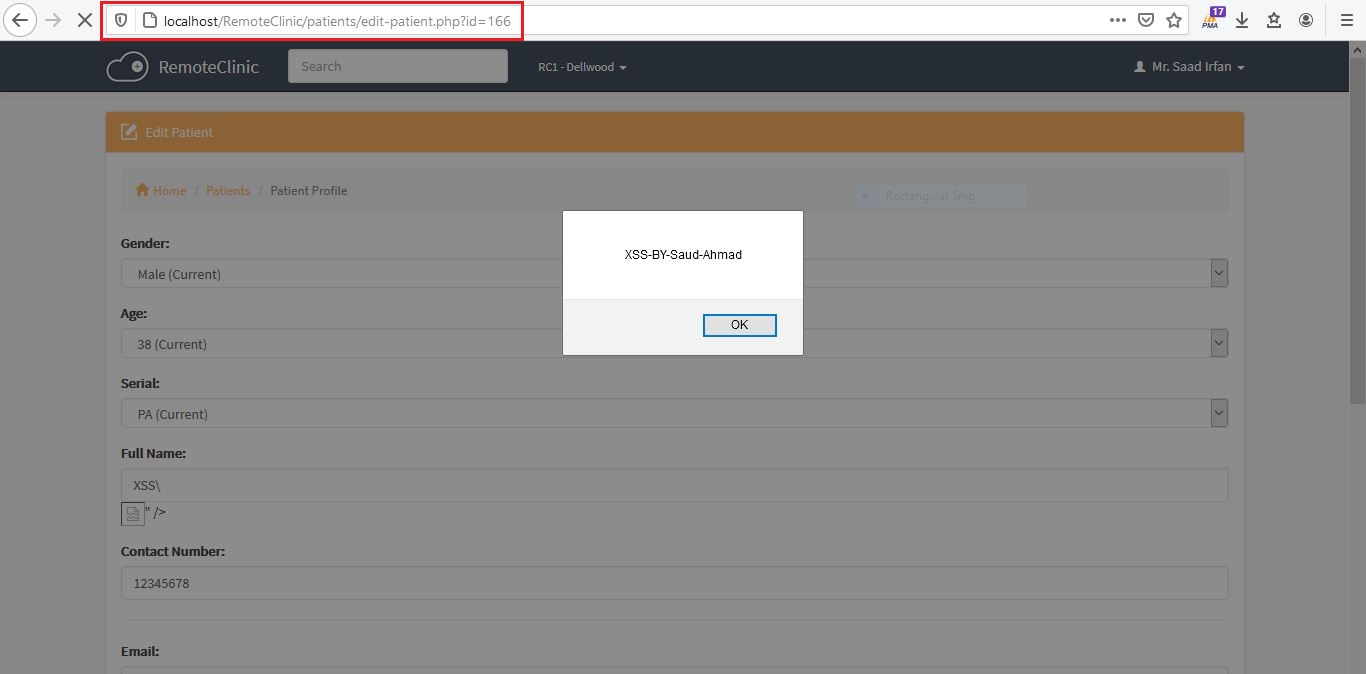Click Patient Profile breadcrumb text

(309, 190)
